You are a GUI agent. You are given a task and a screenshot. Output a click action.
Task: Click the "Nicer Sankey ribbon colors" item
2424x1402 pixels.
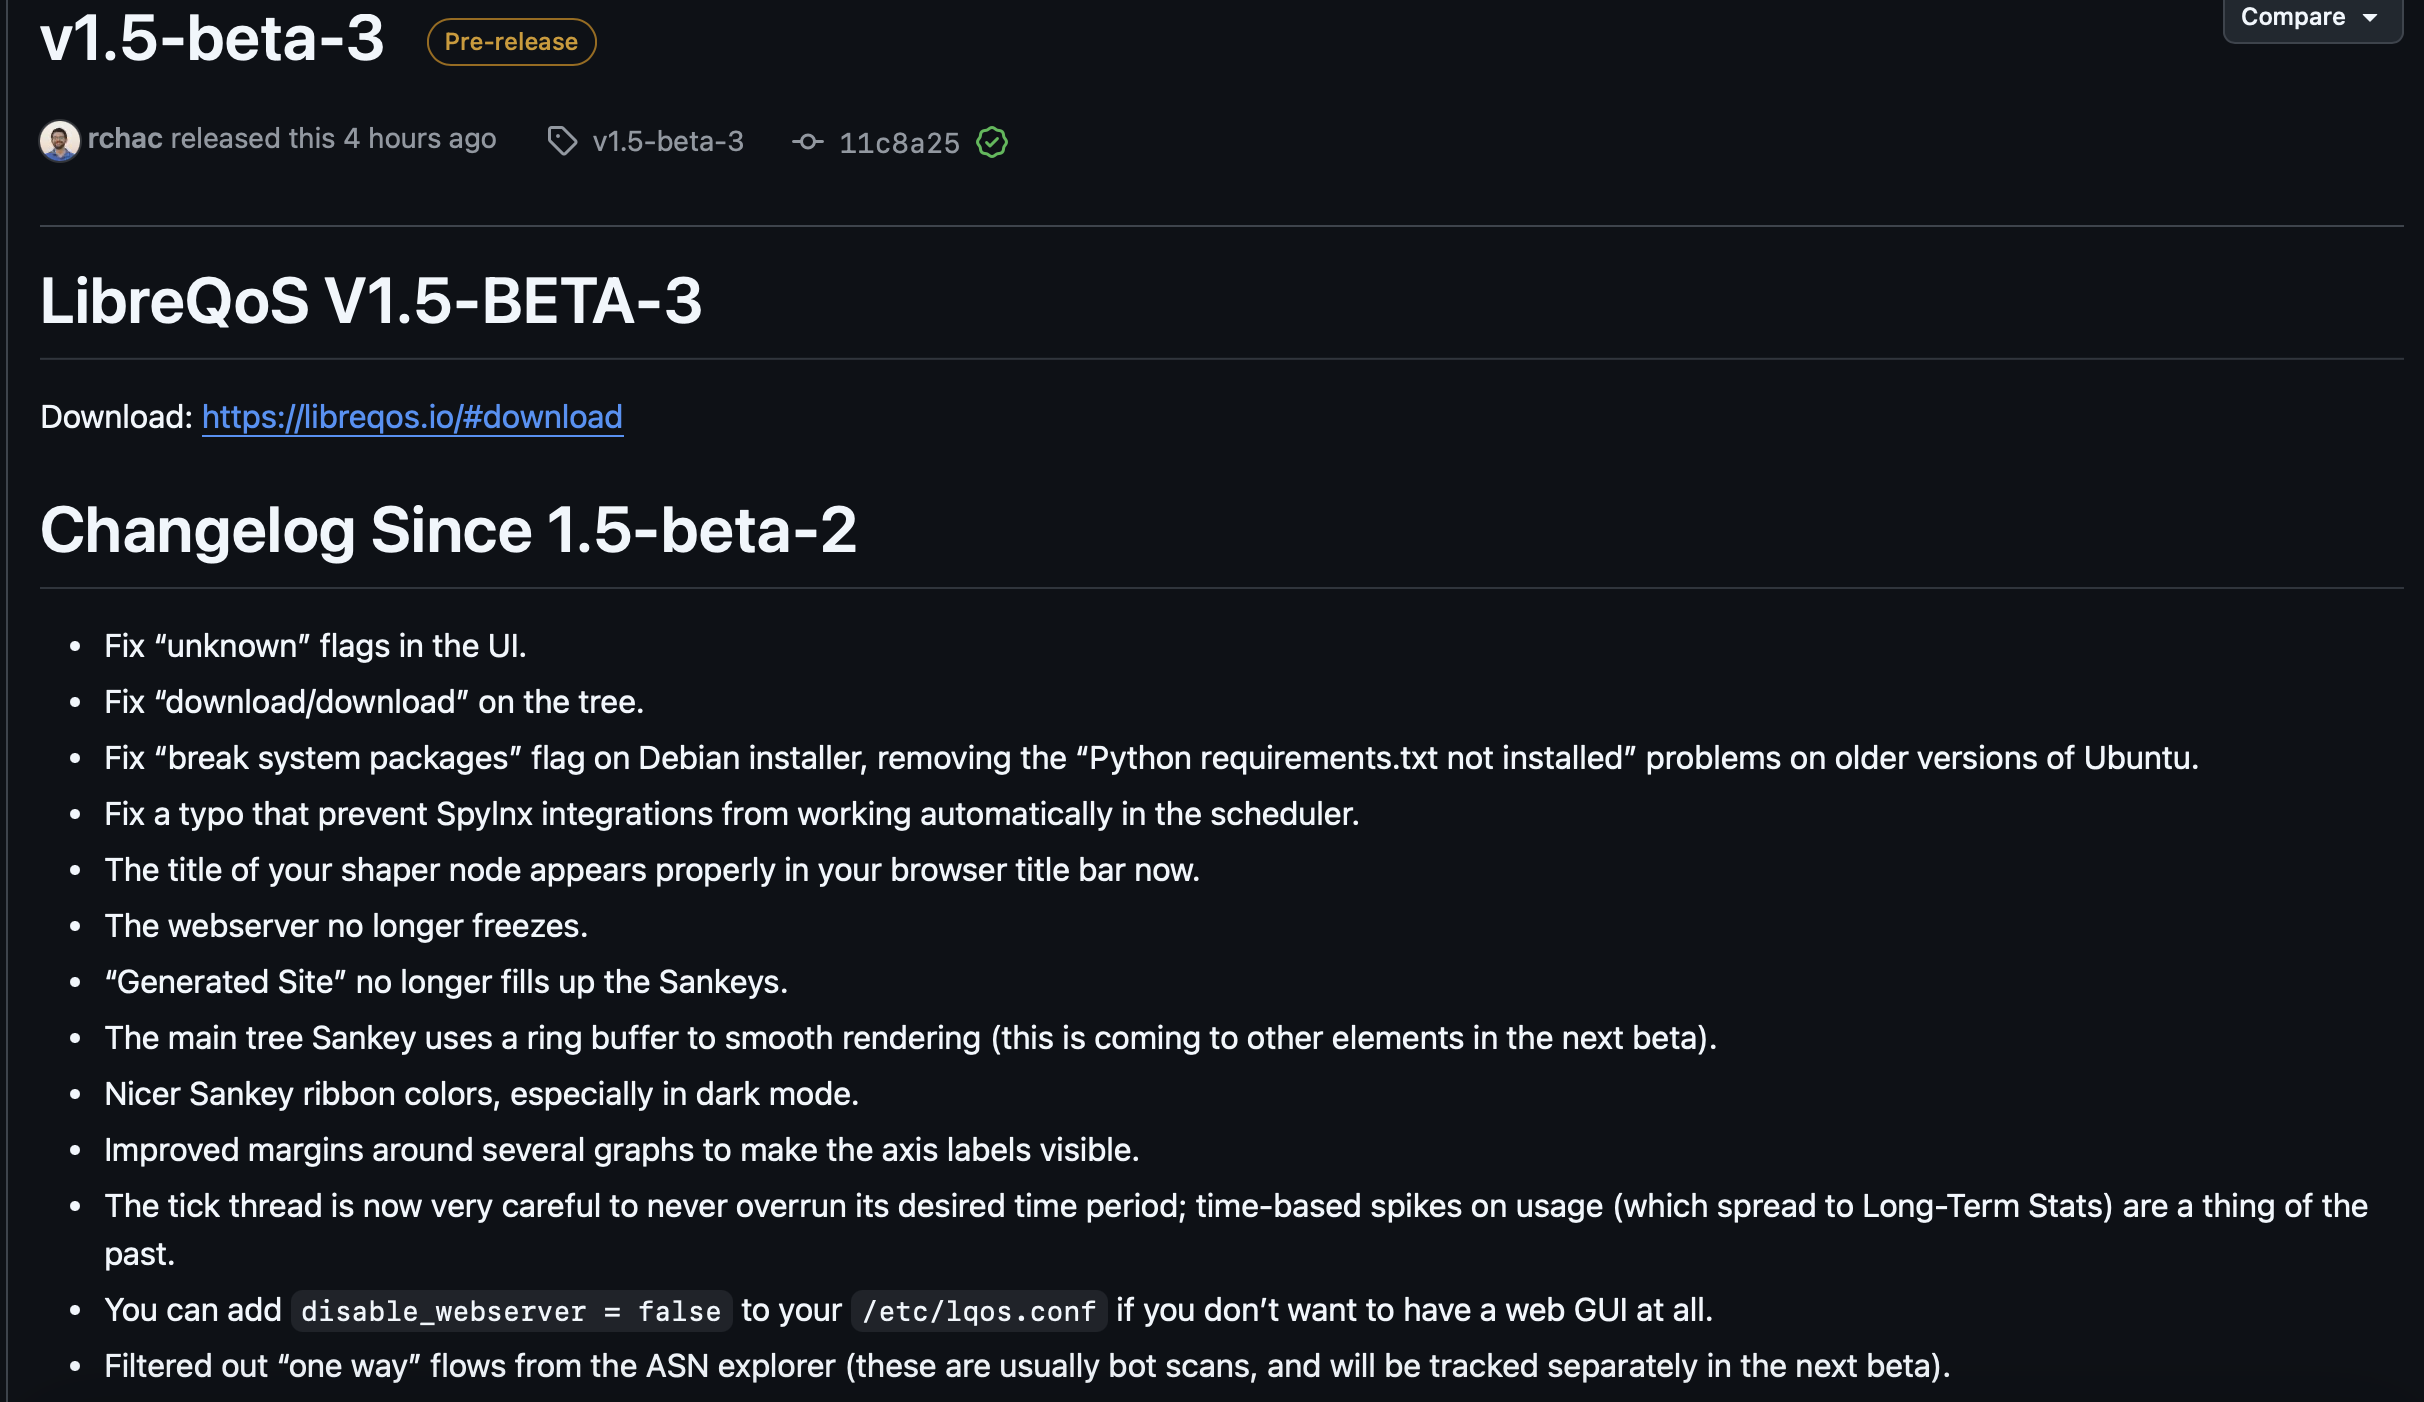point(481,1094)
